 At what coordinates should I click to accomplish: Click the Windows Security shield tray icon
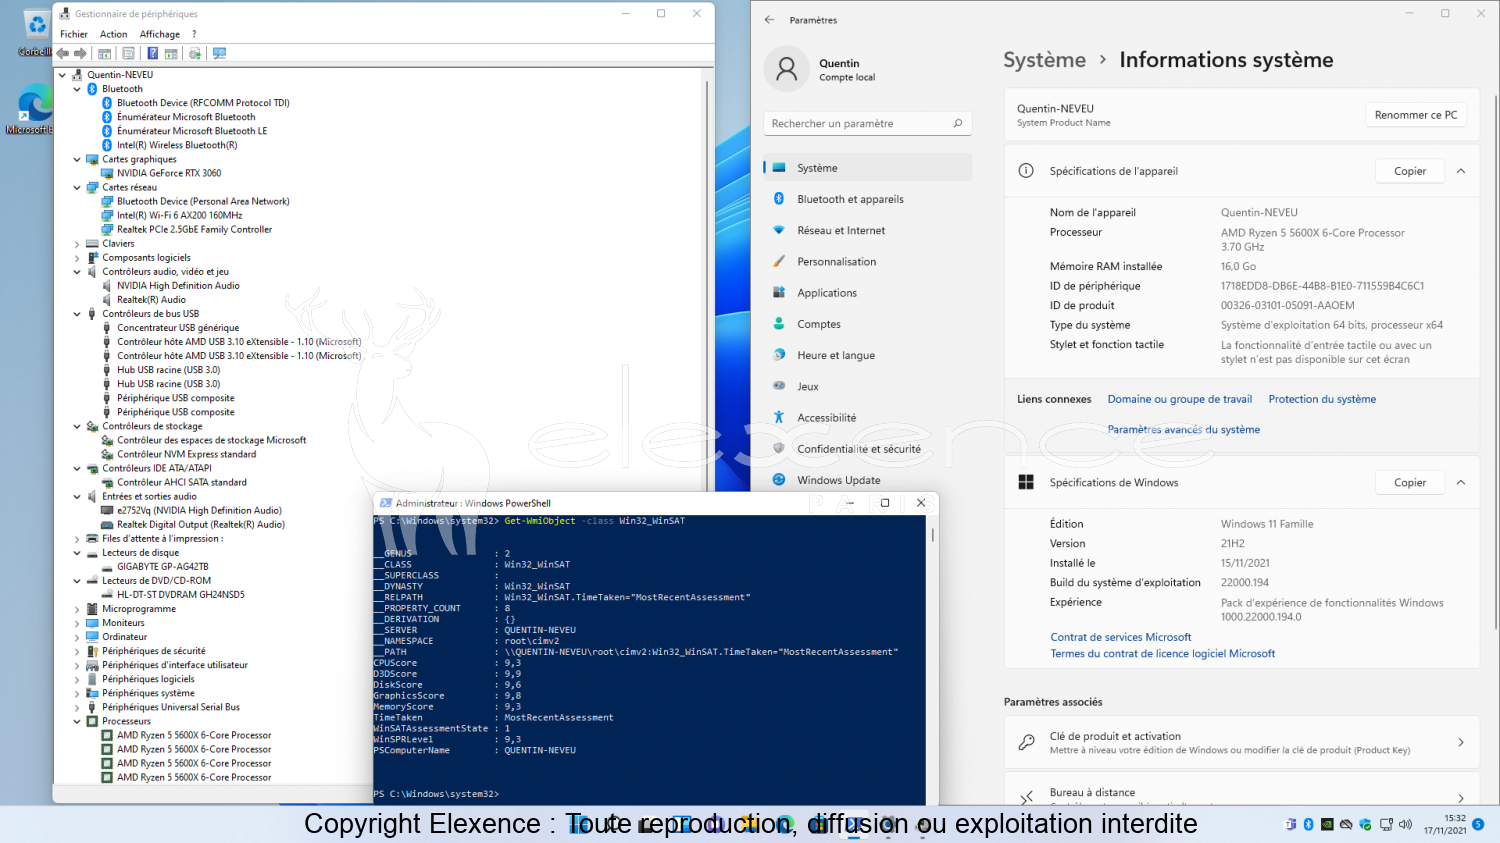pos(1366,825)
